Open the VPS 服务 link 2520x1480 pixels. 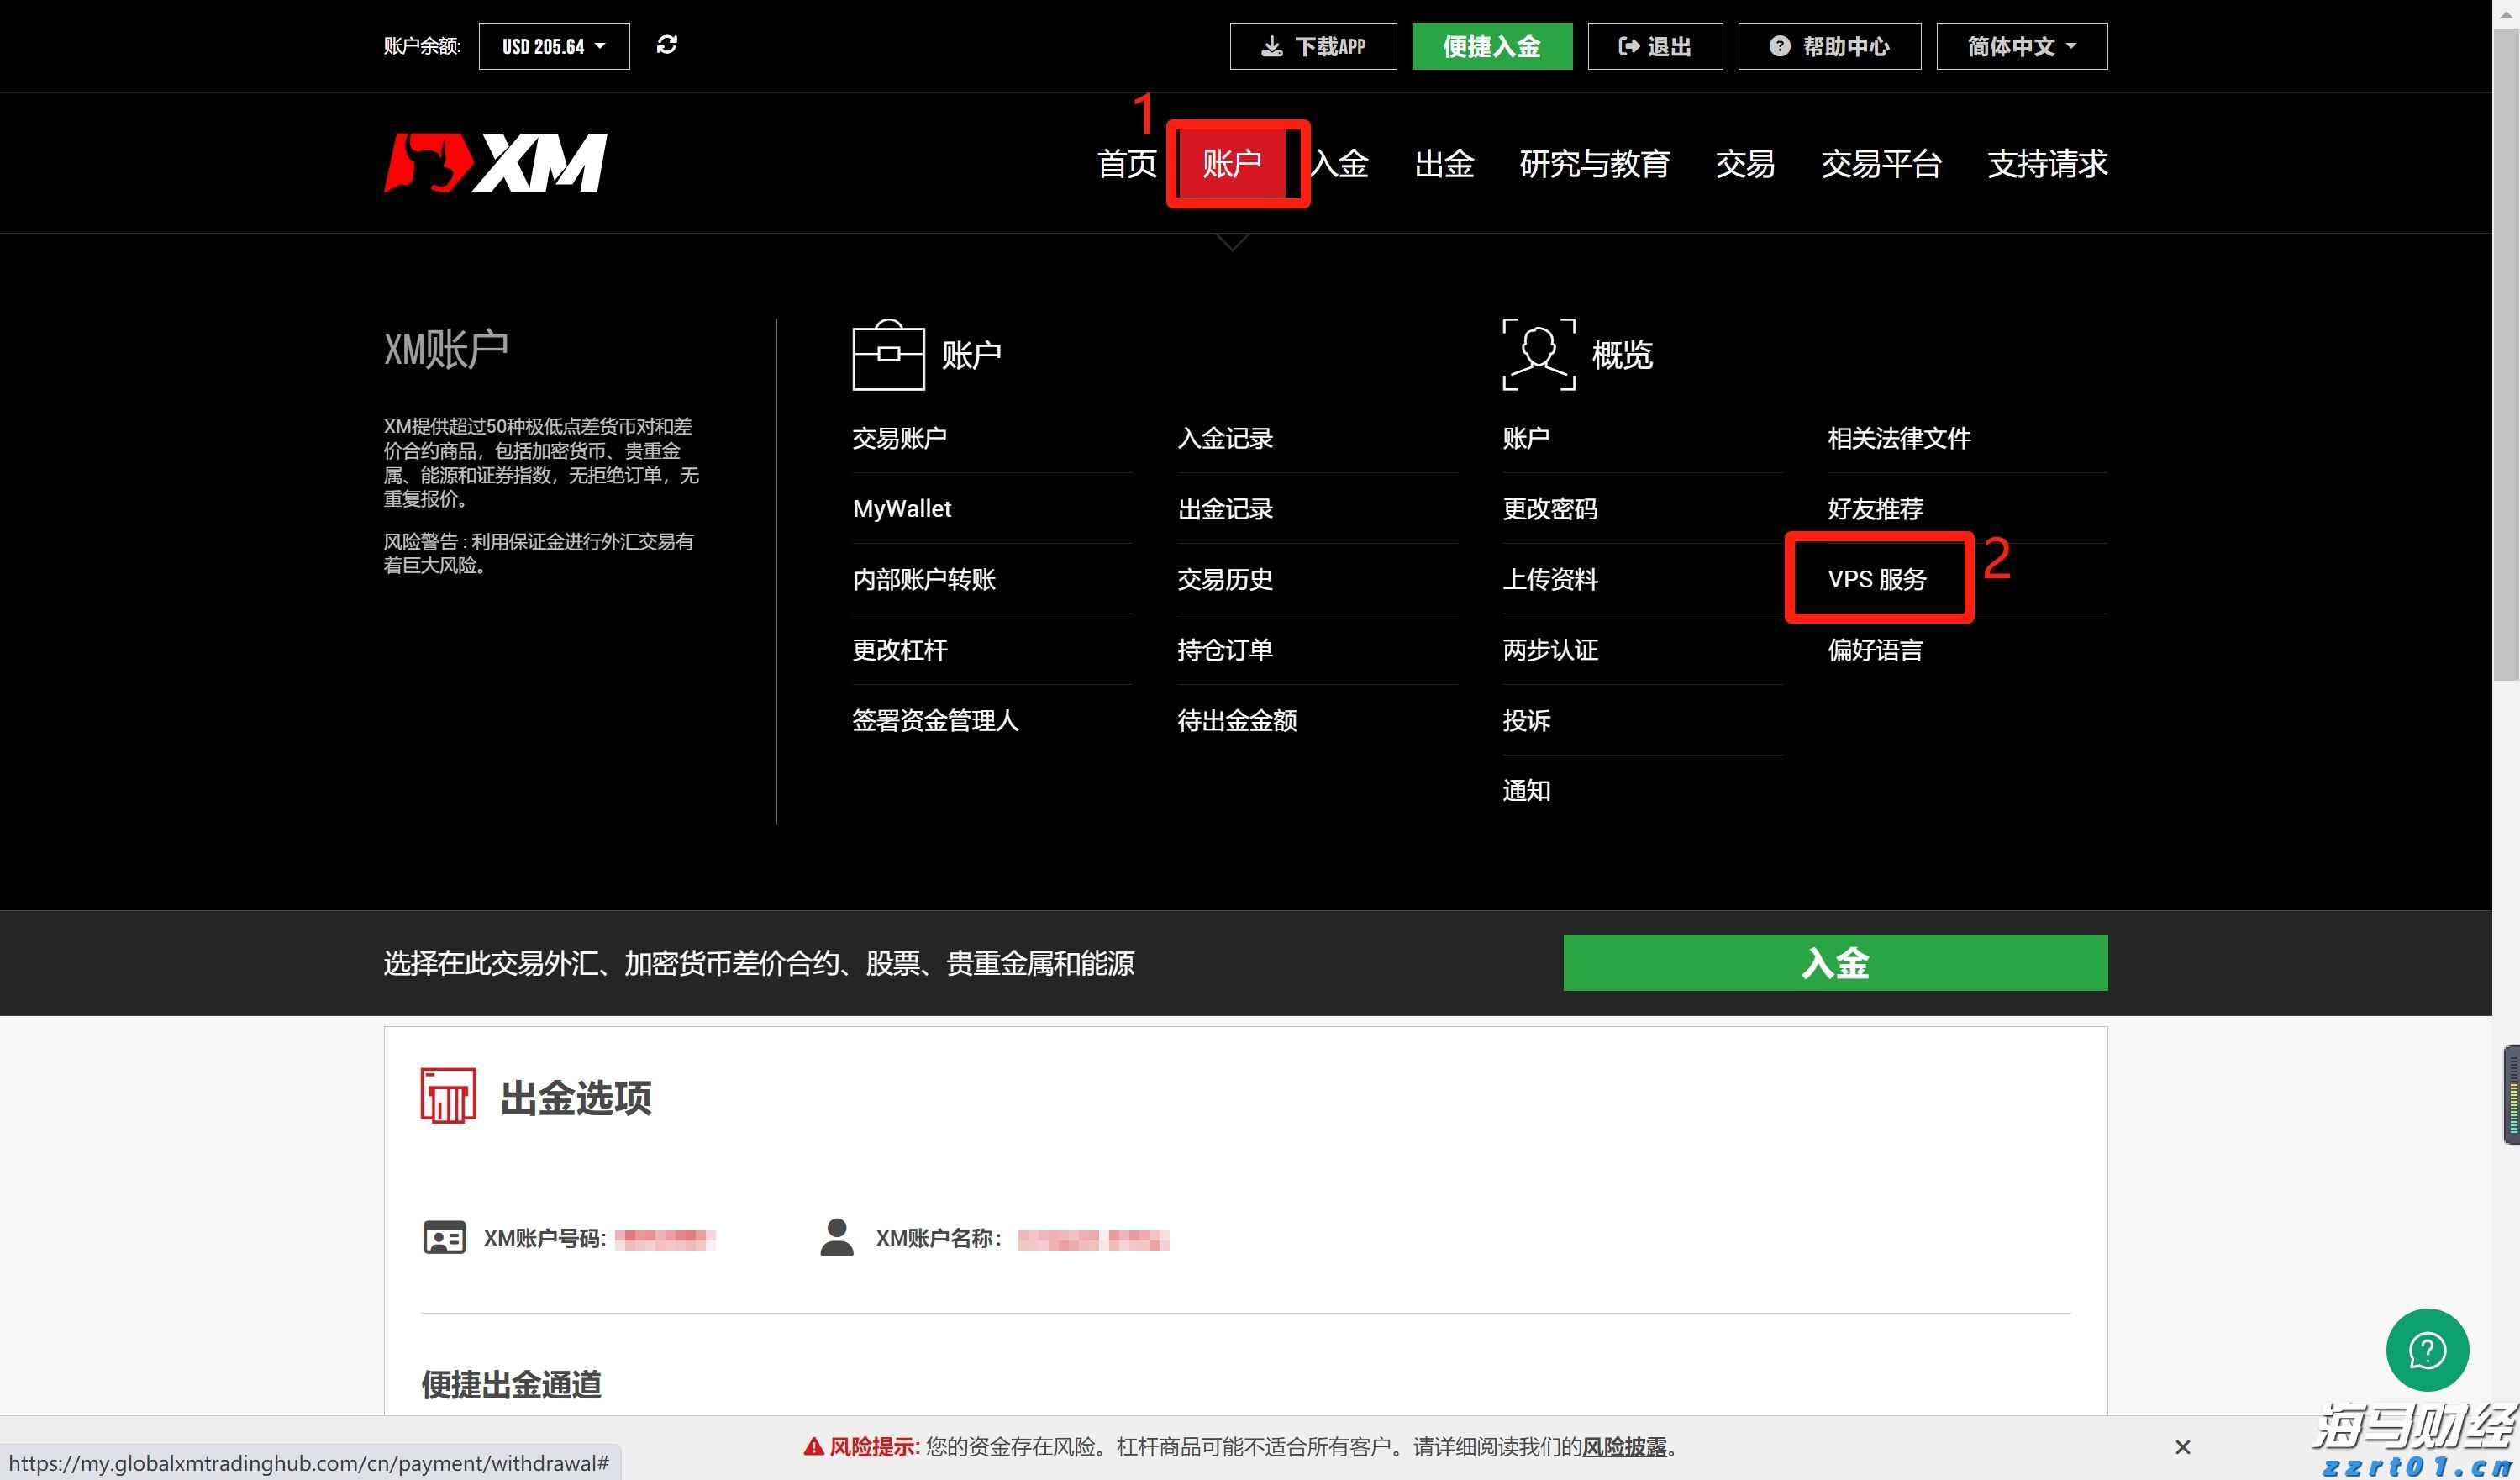point(1877,578)
